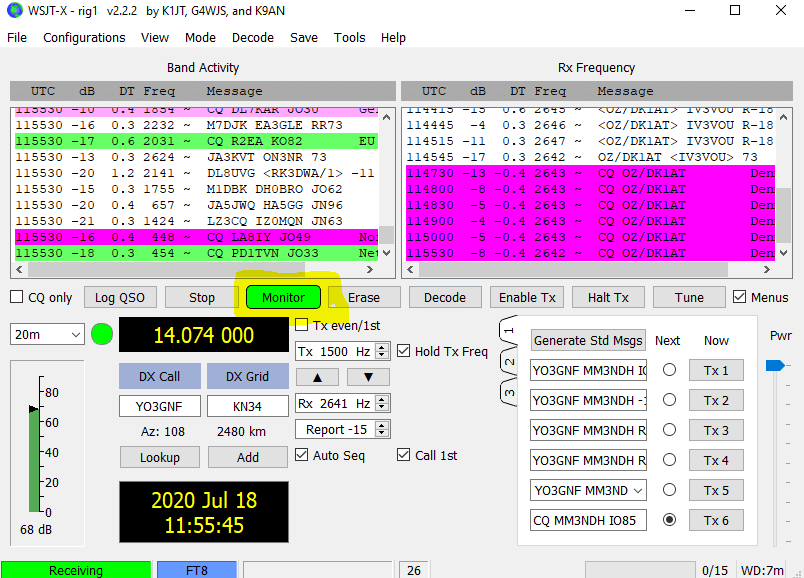Viewport: 804px width, 578px height.
Task: Click the down arrow frequency shift button
Action: pyautogui.click(x=368, y=377)
